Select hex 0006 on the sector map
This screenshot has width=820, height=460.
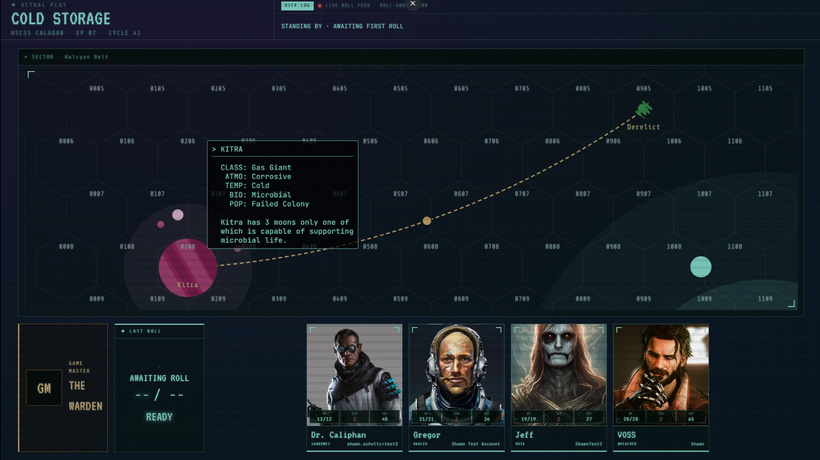(x=66, y=141)
